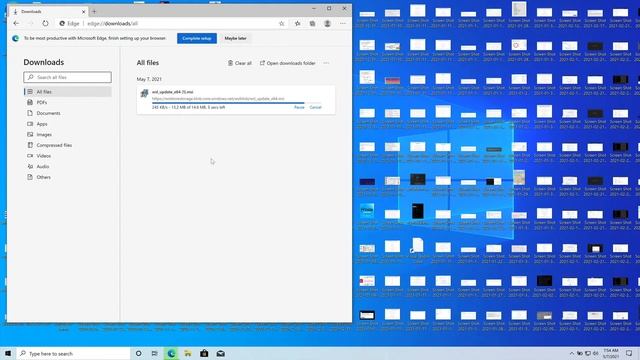
Task: Open Microsoft Store from taskbar
Action: coord(204,353)
